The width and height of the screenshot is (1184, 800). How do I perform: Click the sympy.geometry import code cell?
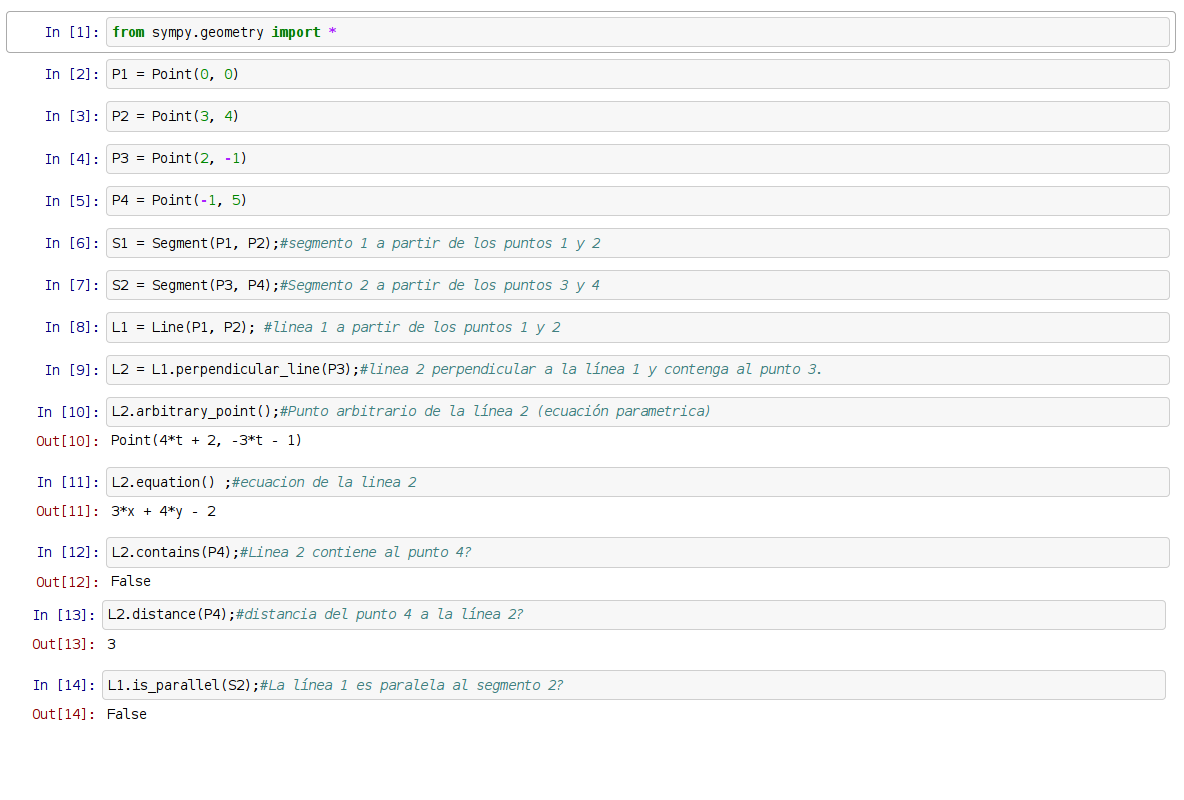638,32
